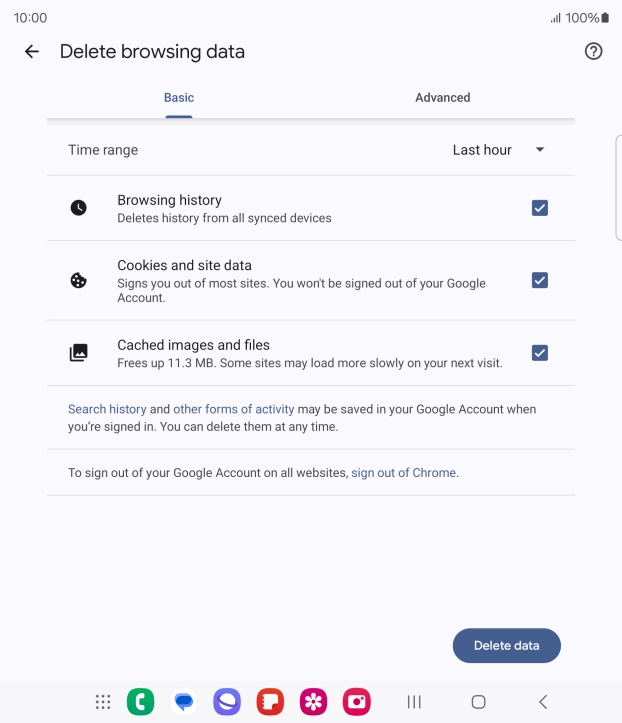
Task: Switch to the Advanced tab
Action: (x=442, y=98)
